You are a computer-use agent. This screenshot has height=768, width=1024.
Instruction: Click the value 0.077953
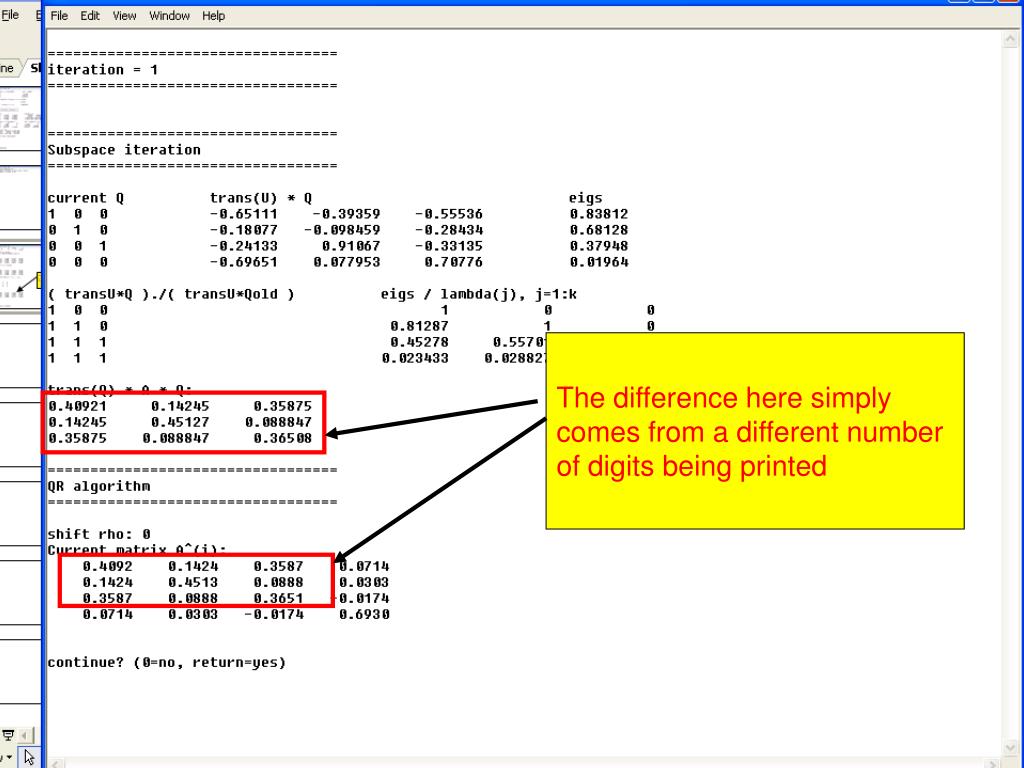pos(347,262)
